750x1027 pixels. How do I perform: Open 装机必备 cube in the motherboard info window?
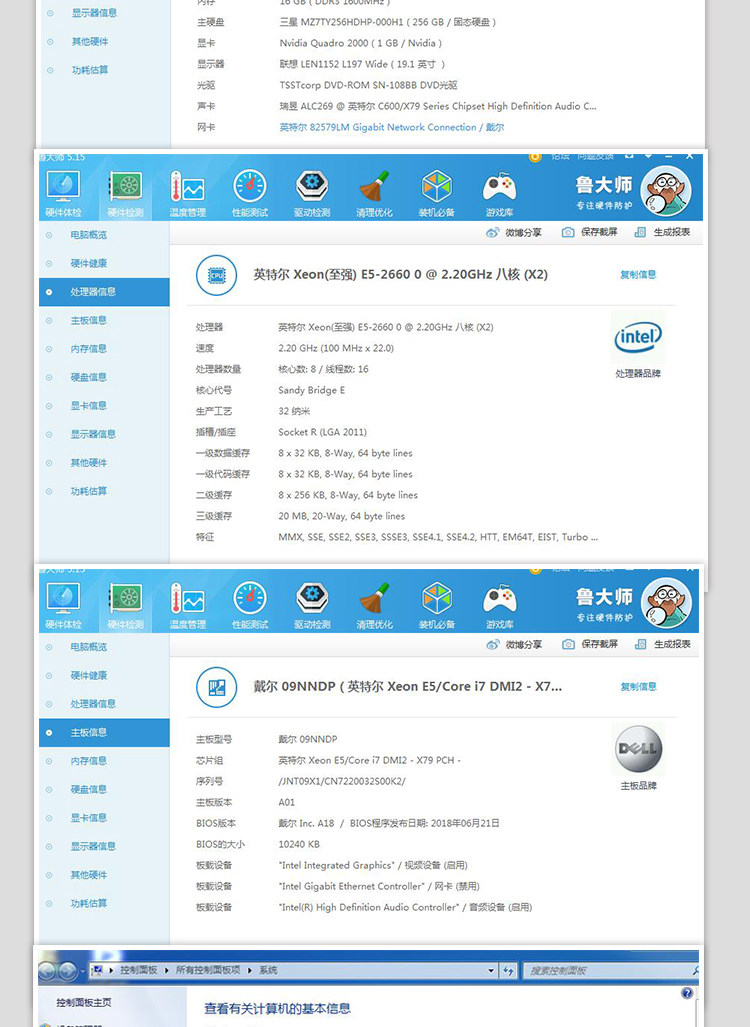coord(436,605)
